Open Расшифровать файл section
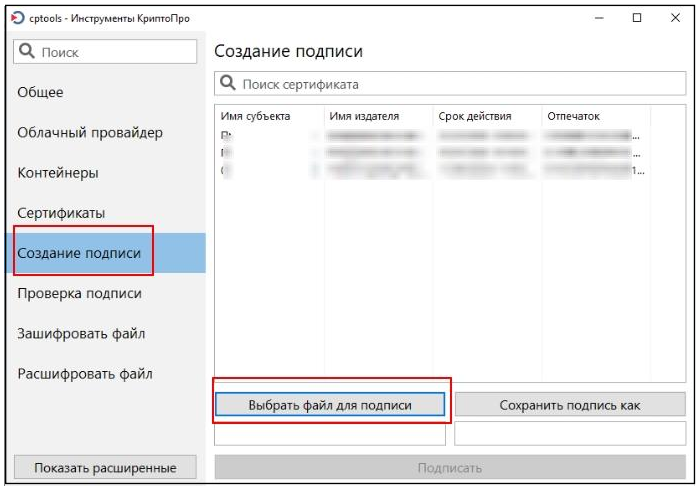 [x=85, y=374]
